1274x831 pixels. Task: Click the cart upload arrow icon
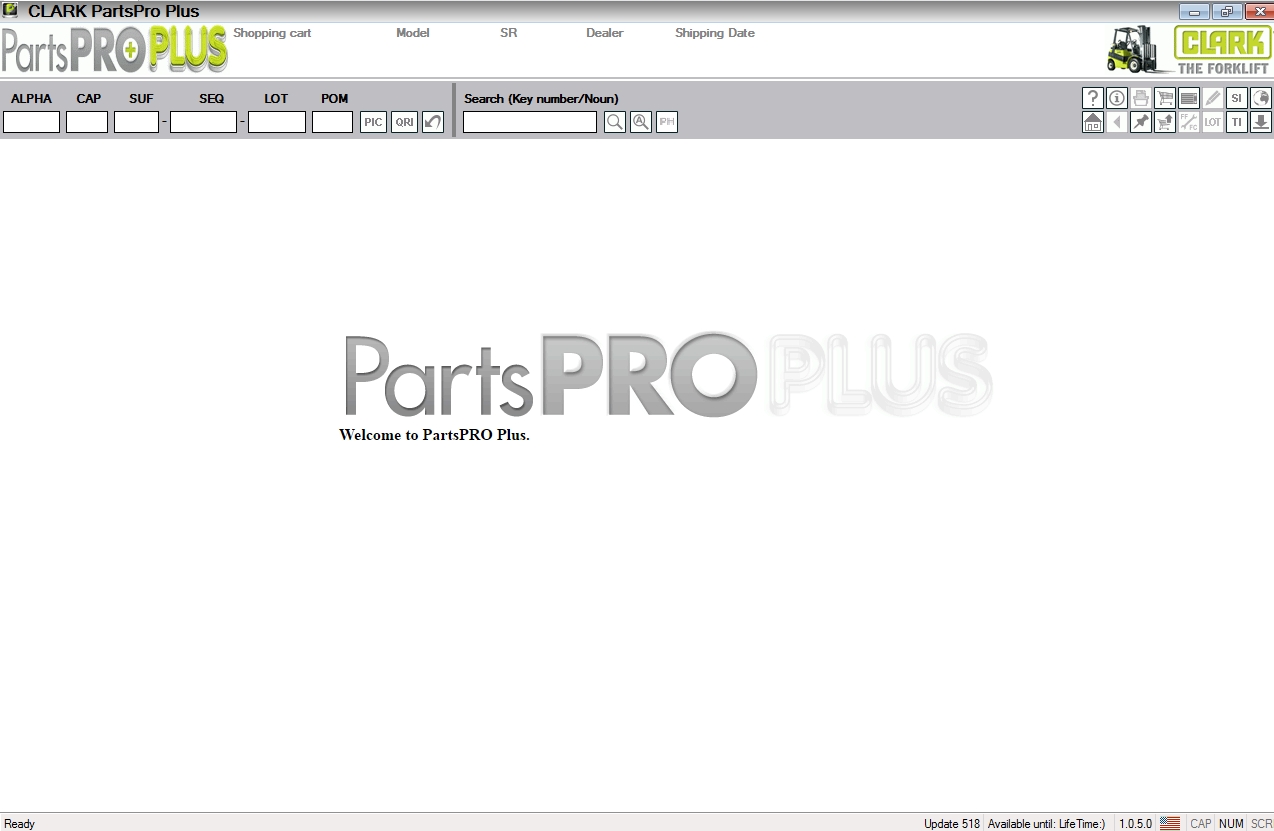(1165, 122)
